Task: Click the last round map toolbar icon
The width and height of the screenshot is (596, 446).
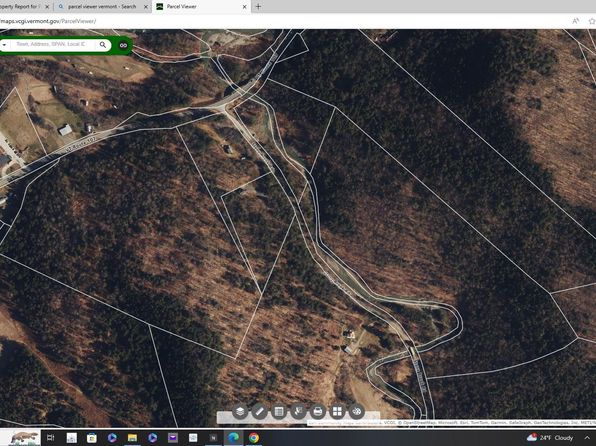Action: (357, 411)
